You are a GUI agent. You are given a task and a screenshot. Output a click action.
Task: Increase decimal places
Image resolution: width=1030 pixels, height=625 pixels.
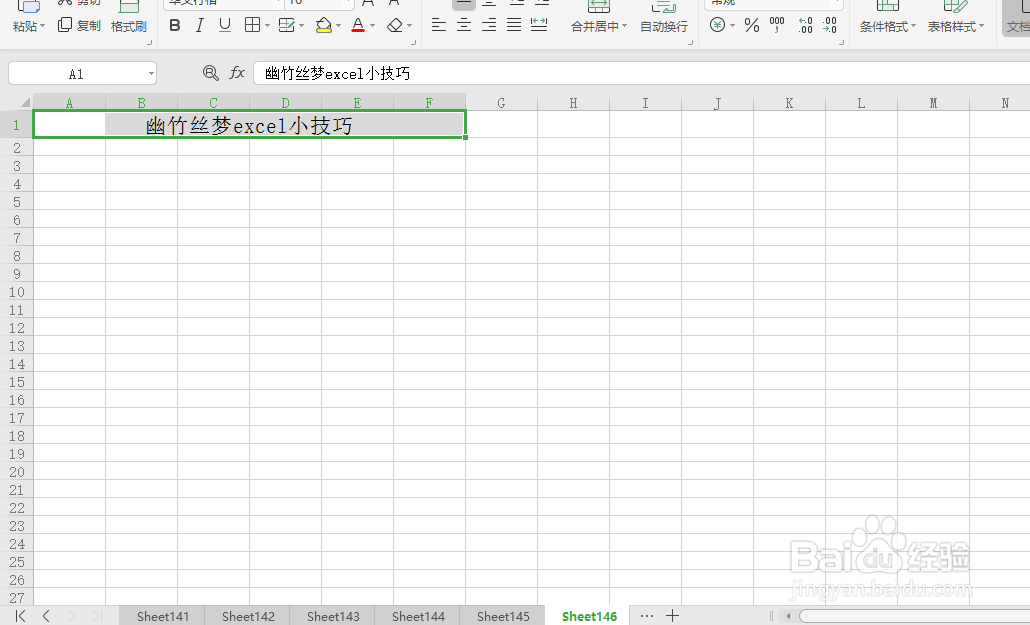pos(805,26)
